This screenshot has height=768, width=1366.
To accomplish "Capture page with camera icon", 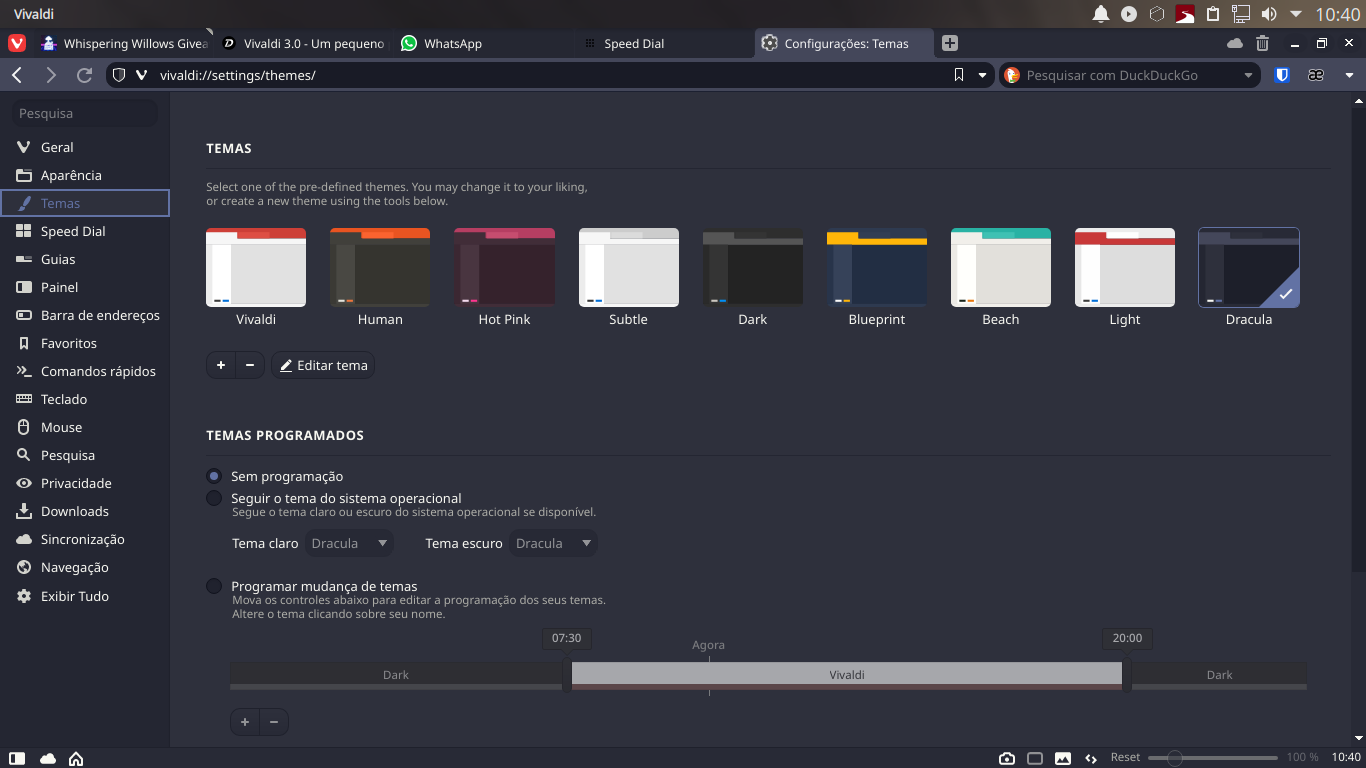I will (x=1007, y=758).
